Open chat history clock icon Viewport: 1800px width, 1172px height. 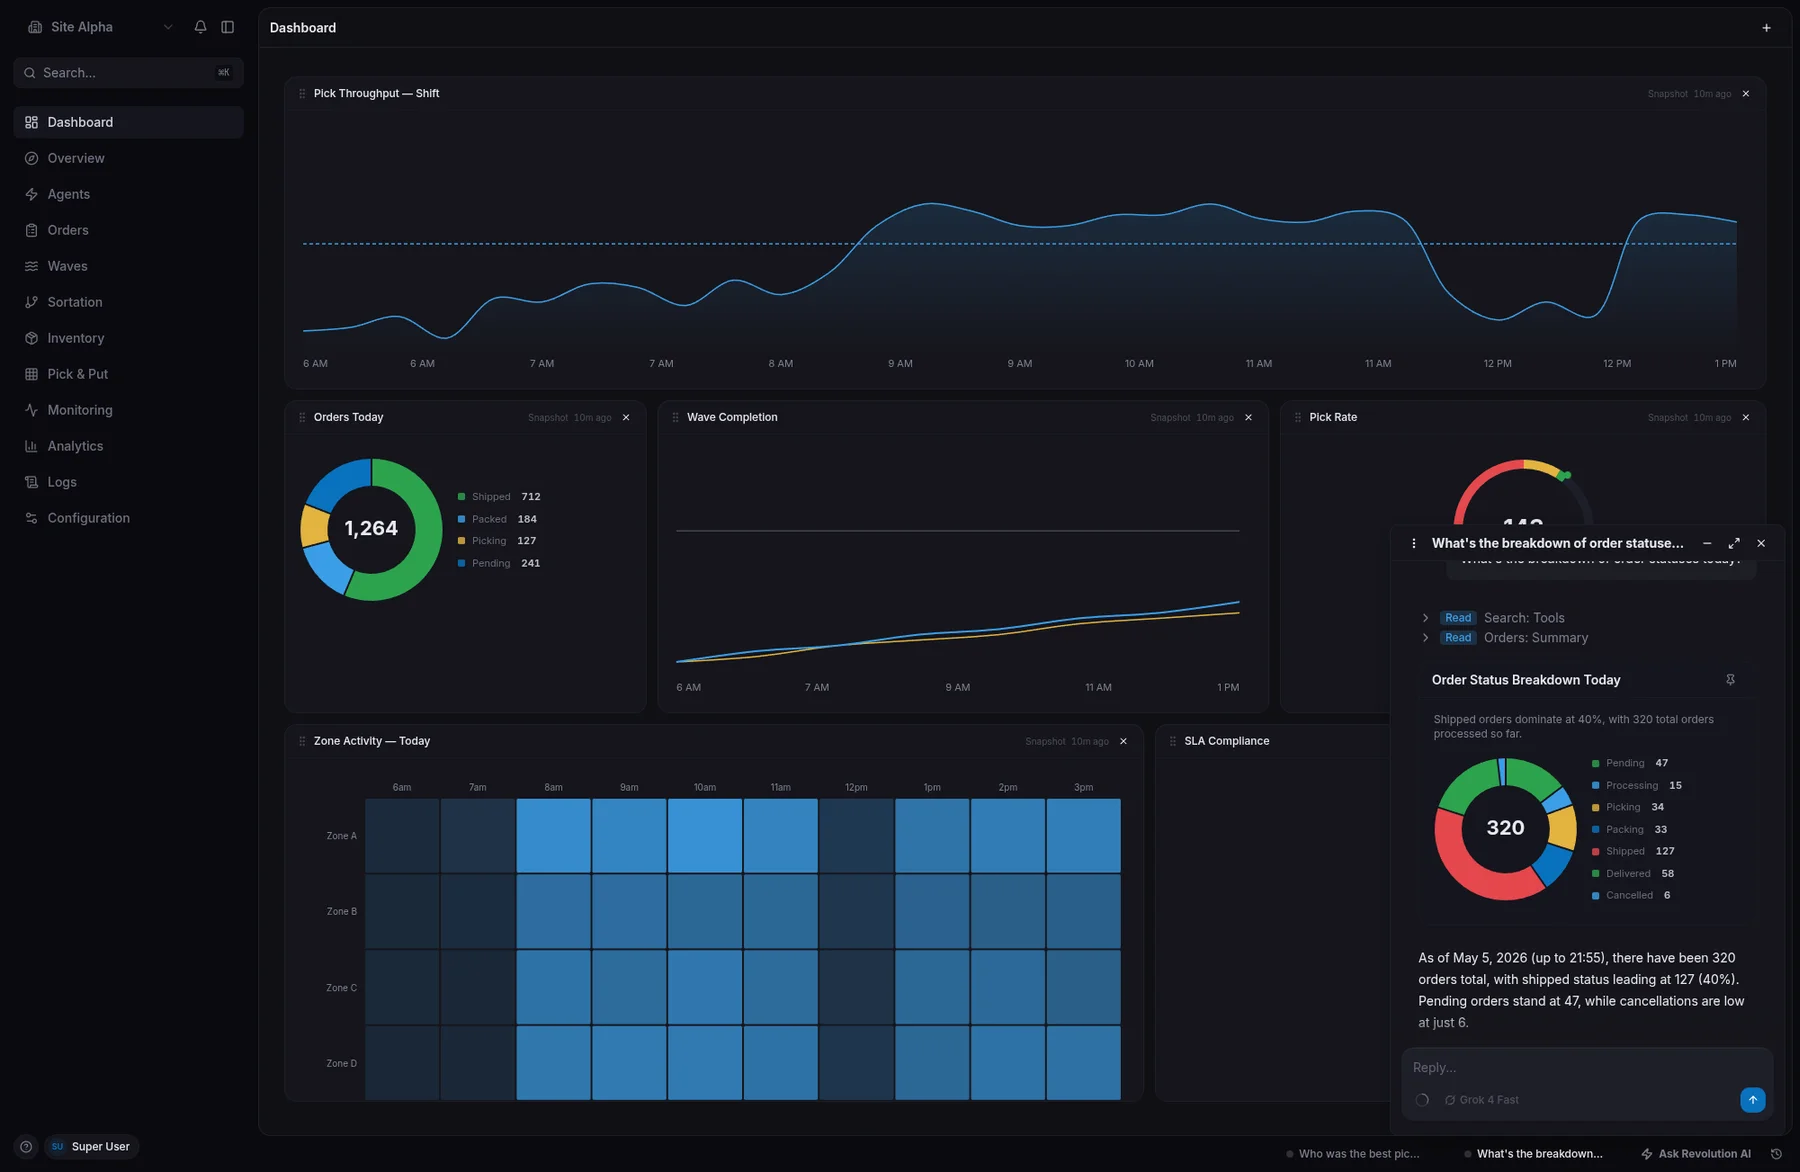[x=1776, y=1154]
